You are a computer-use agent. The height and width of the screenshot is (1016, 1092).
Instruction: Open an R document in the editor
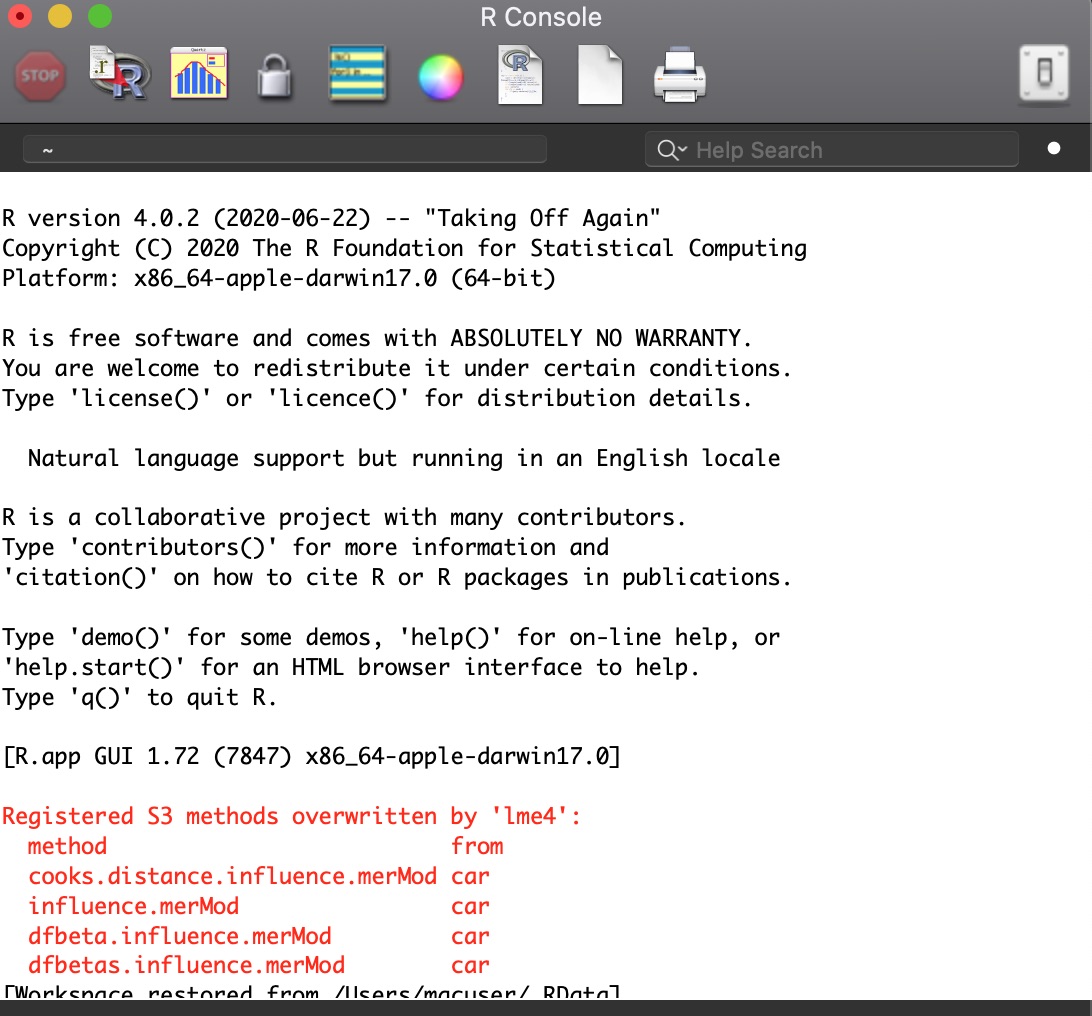(520, 75)
